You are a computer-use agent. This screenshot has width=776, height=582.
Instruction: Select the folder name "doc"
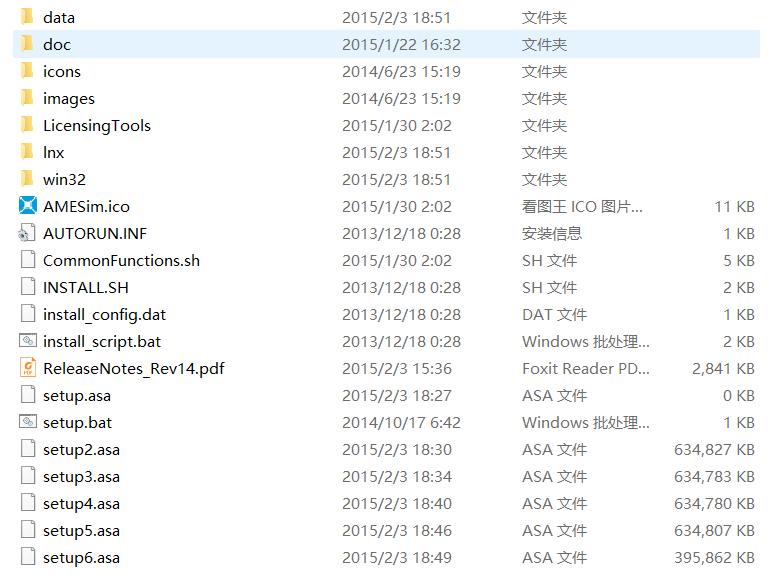click(x=57, y=45)
